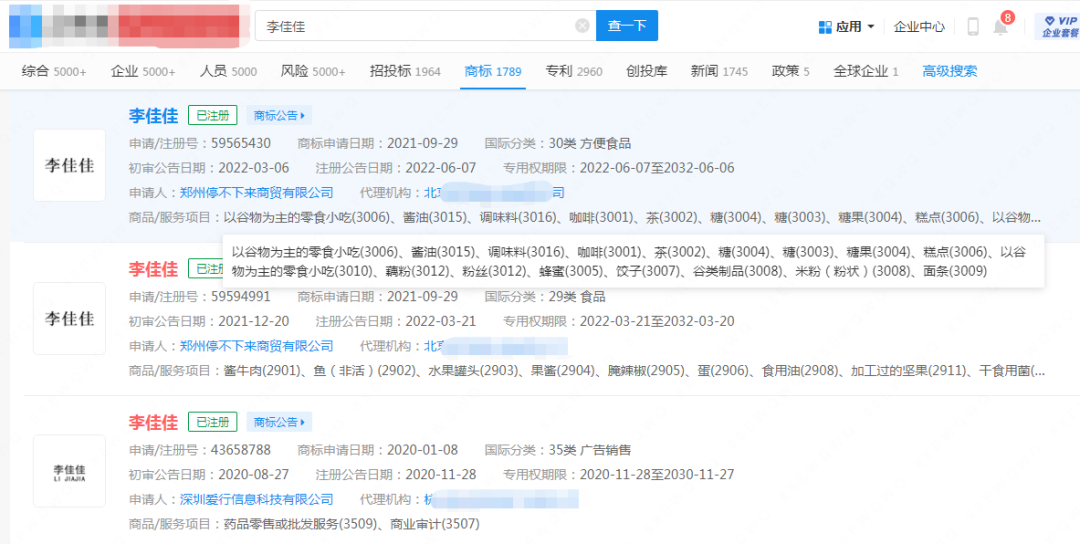
Task: Open 高级搜索 advanced search
Action: [950, 71]
